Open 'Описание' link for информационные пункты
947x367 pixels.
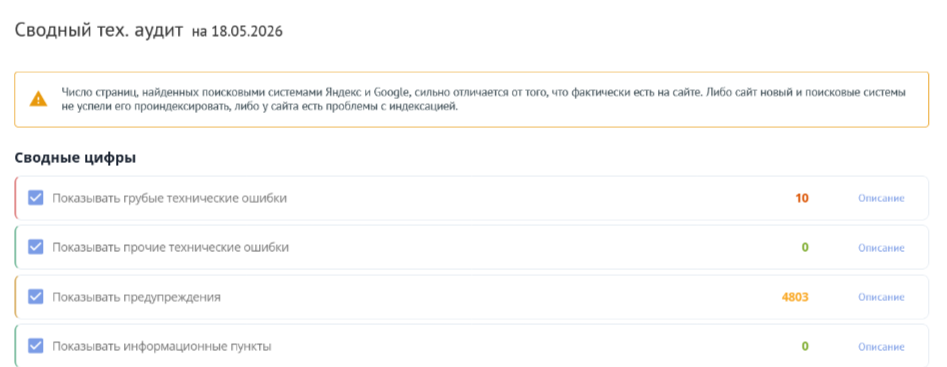[881, 347]
